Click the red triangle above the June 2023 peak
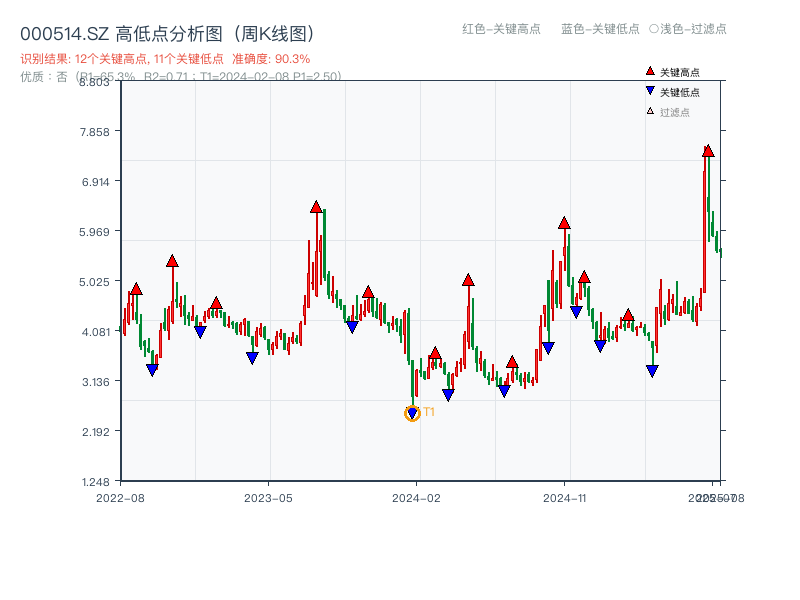The image size is (800, 600). [315, 207]
